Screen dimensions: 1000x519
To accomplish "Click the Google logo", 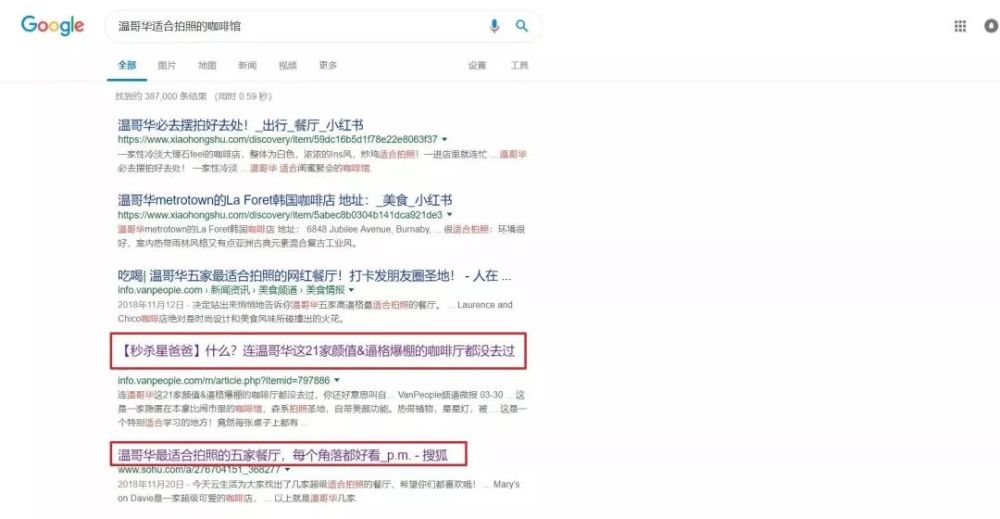I will point(52,26).
